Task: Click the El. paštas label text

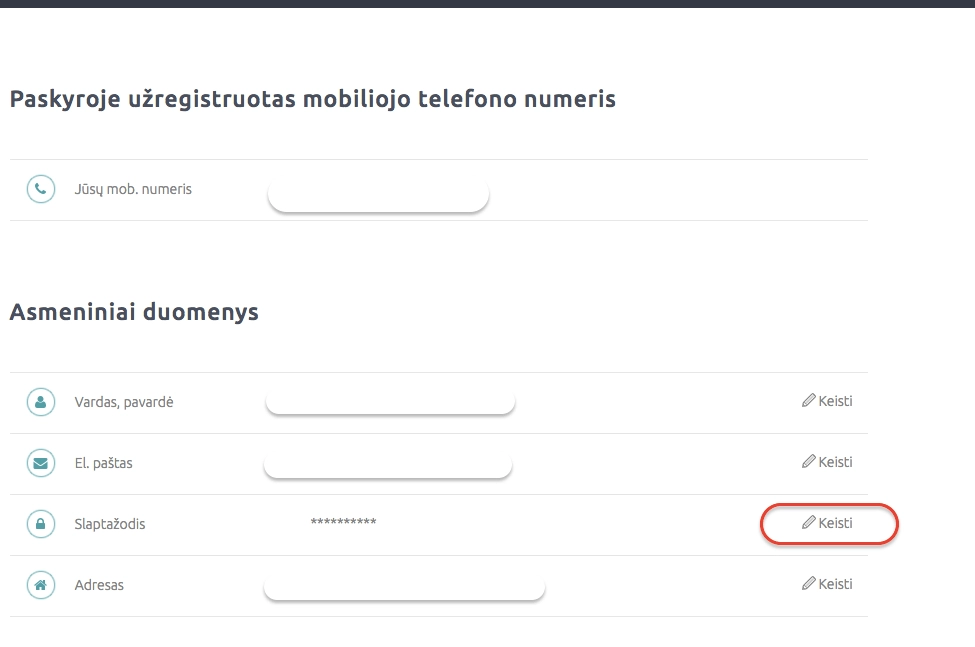Action: tap(103, 463)
